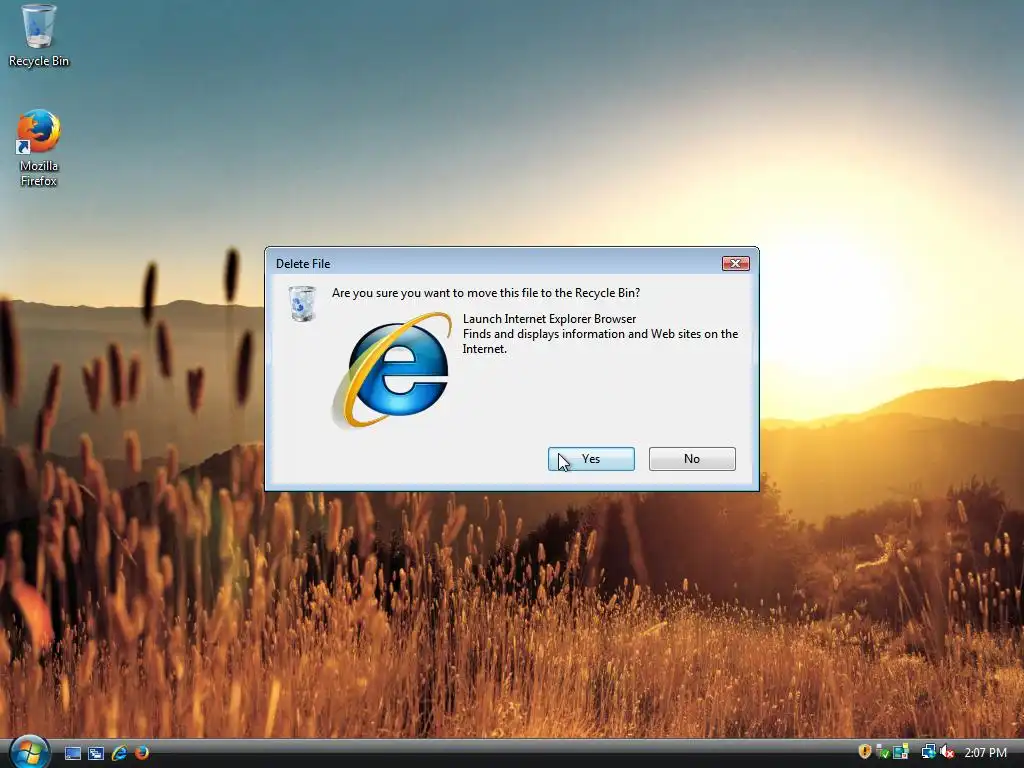Select the Mozilla Firefox desktop shortcut

tap(39, 149)
